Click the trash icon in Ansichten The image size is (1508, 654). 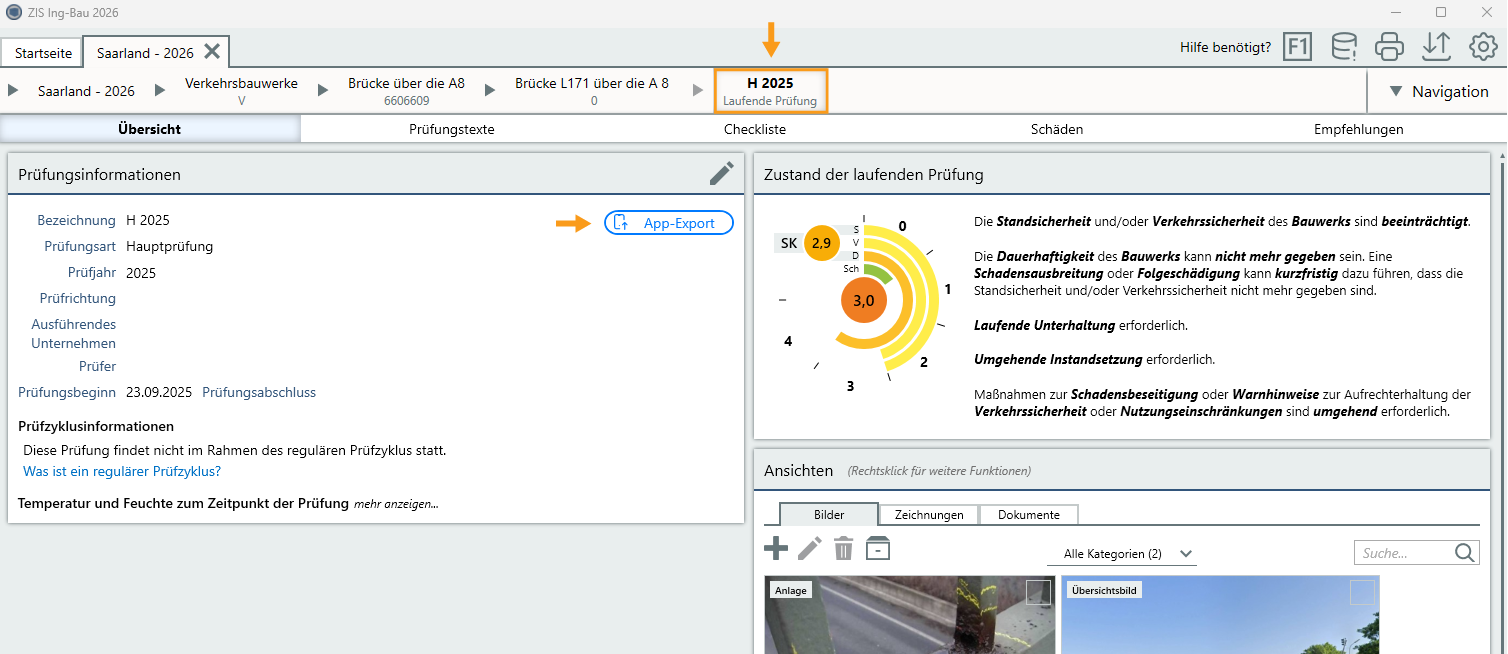844,548
